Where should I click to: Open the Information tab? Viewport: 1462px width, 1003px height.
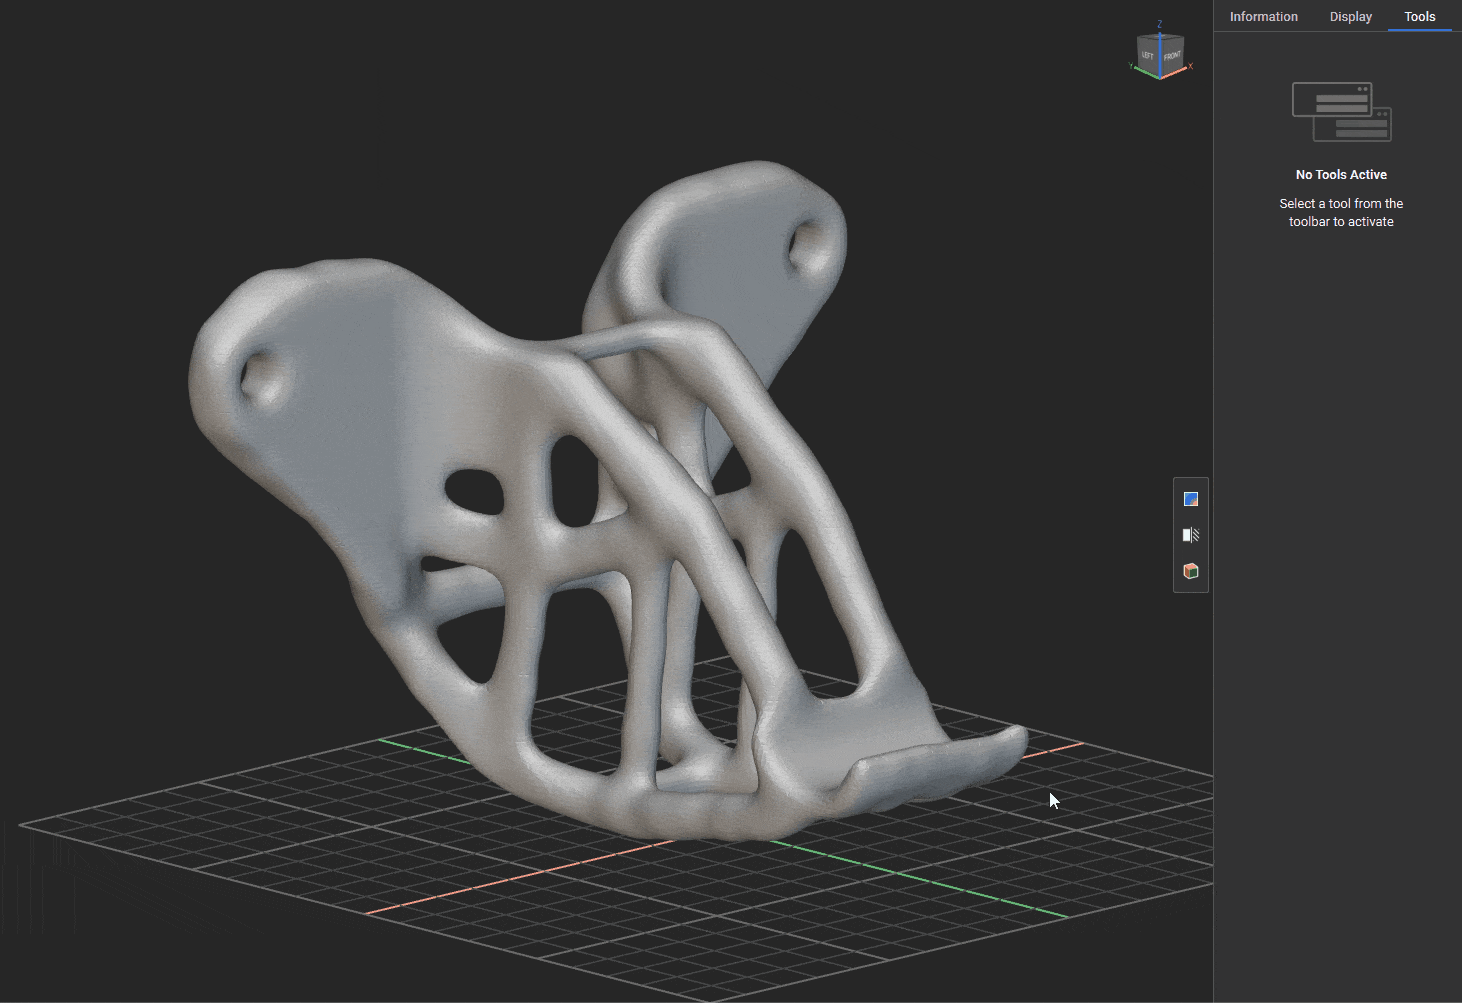pyautogui.click(x=1263, y=17)
